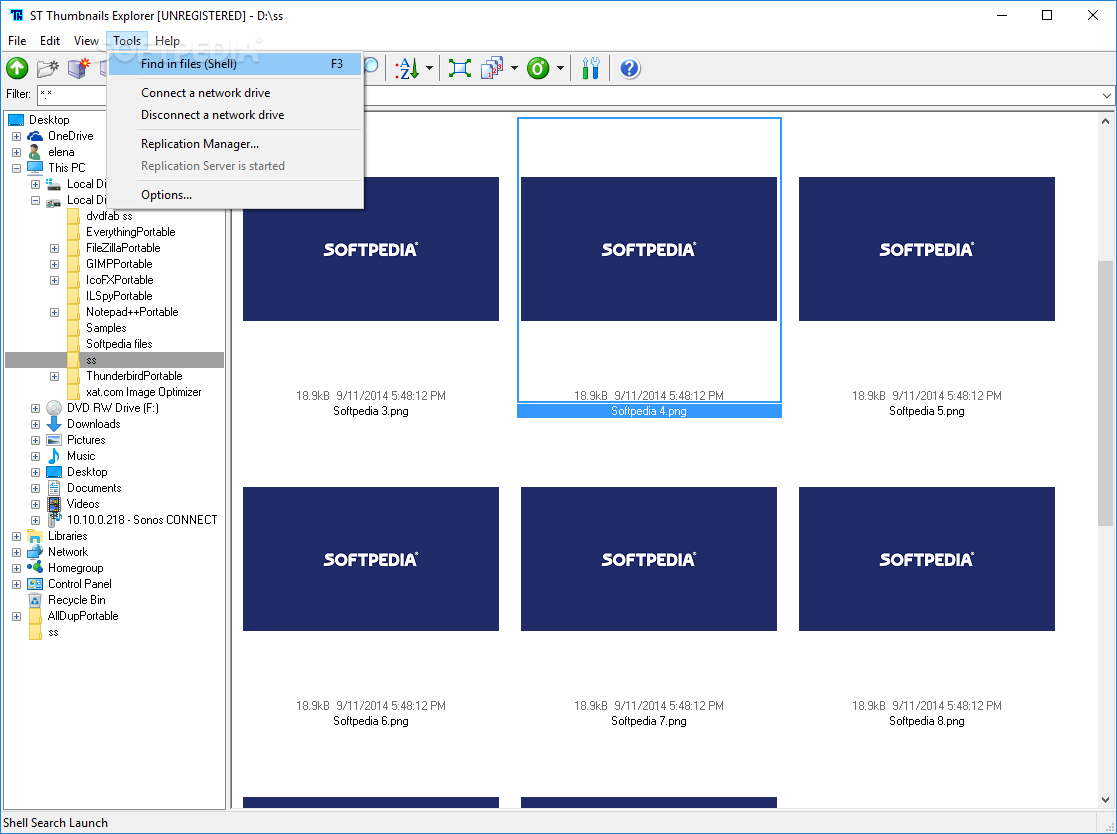Open the options tools wrench icon
This screenshot has height=834, width=1117.
point(591,68)
